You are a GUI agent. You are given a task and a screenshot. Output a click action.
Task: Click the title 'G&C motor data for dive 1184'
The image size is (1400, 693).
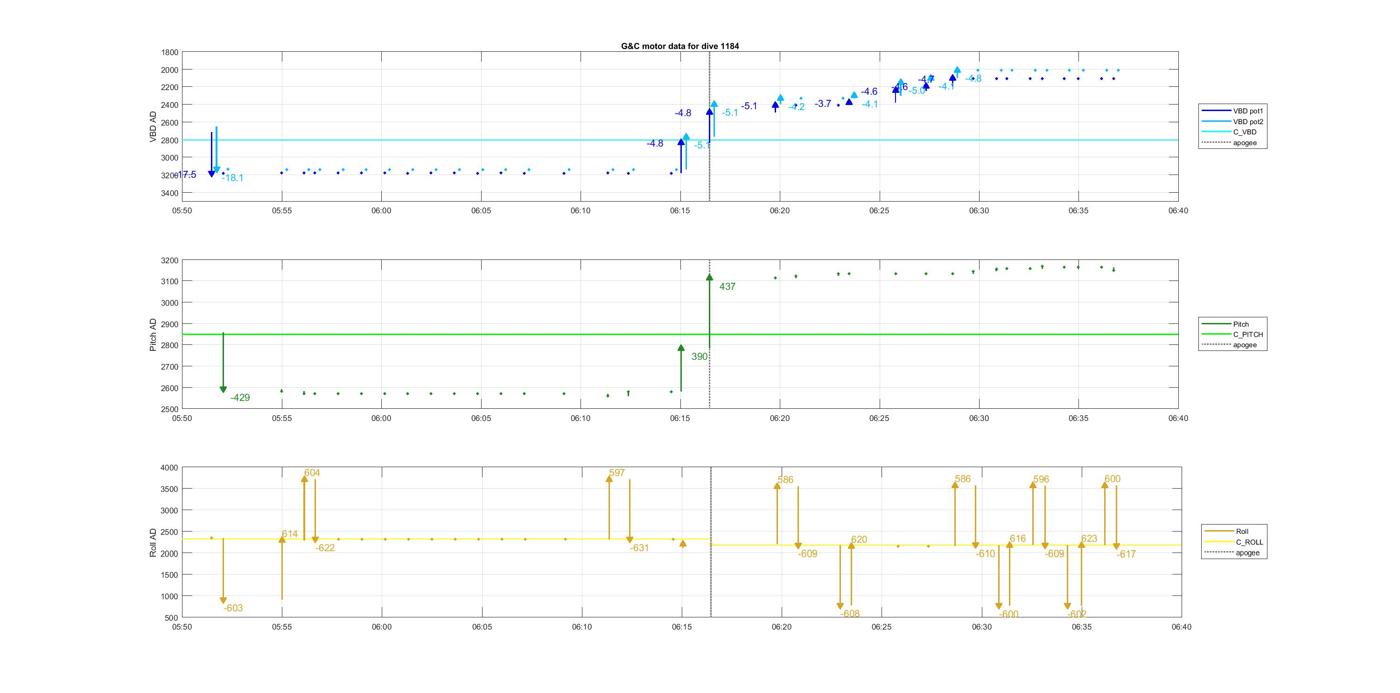(x=680, y=46)
